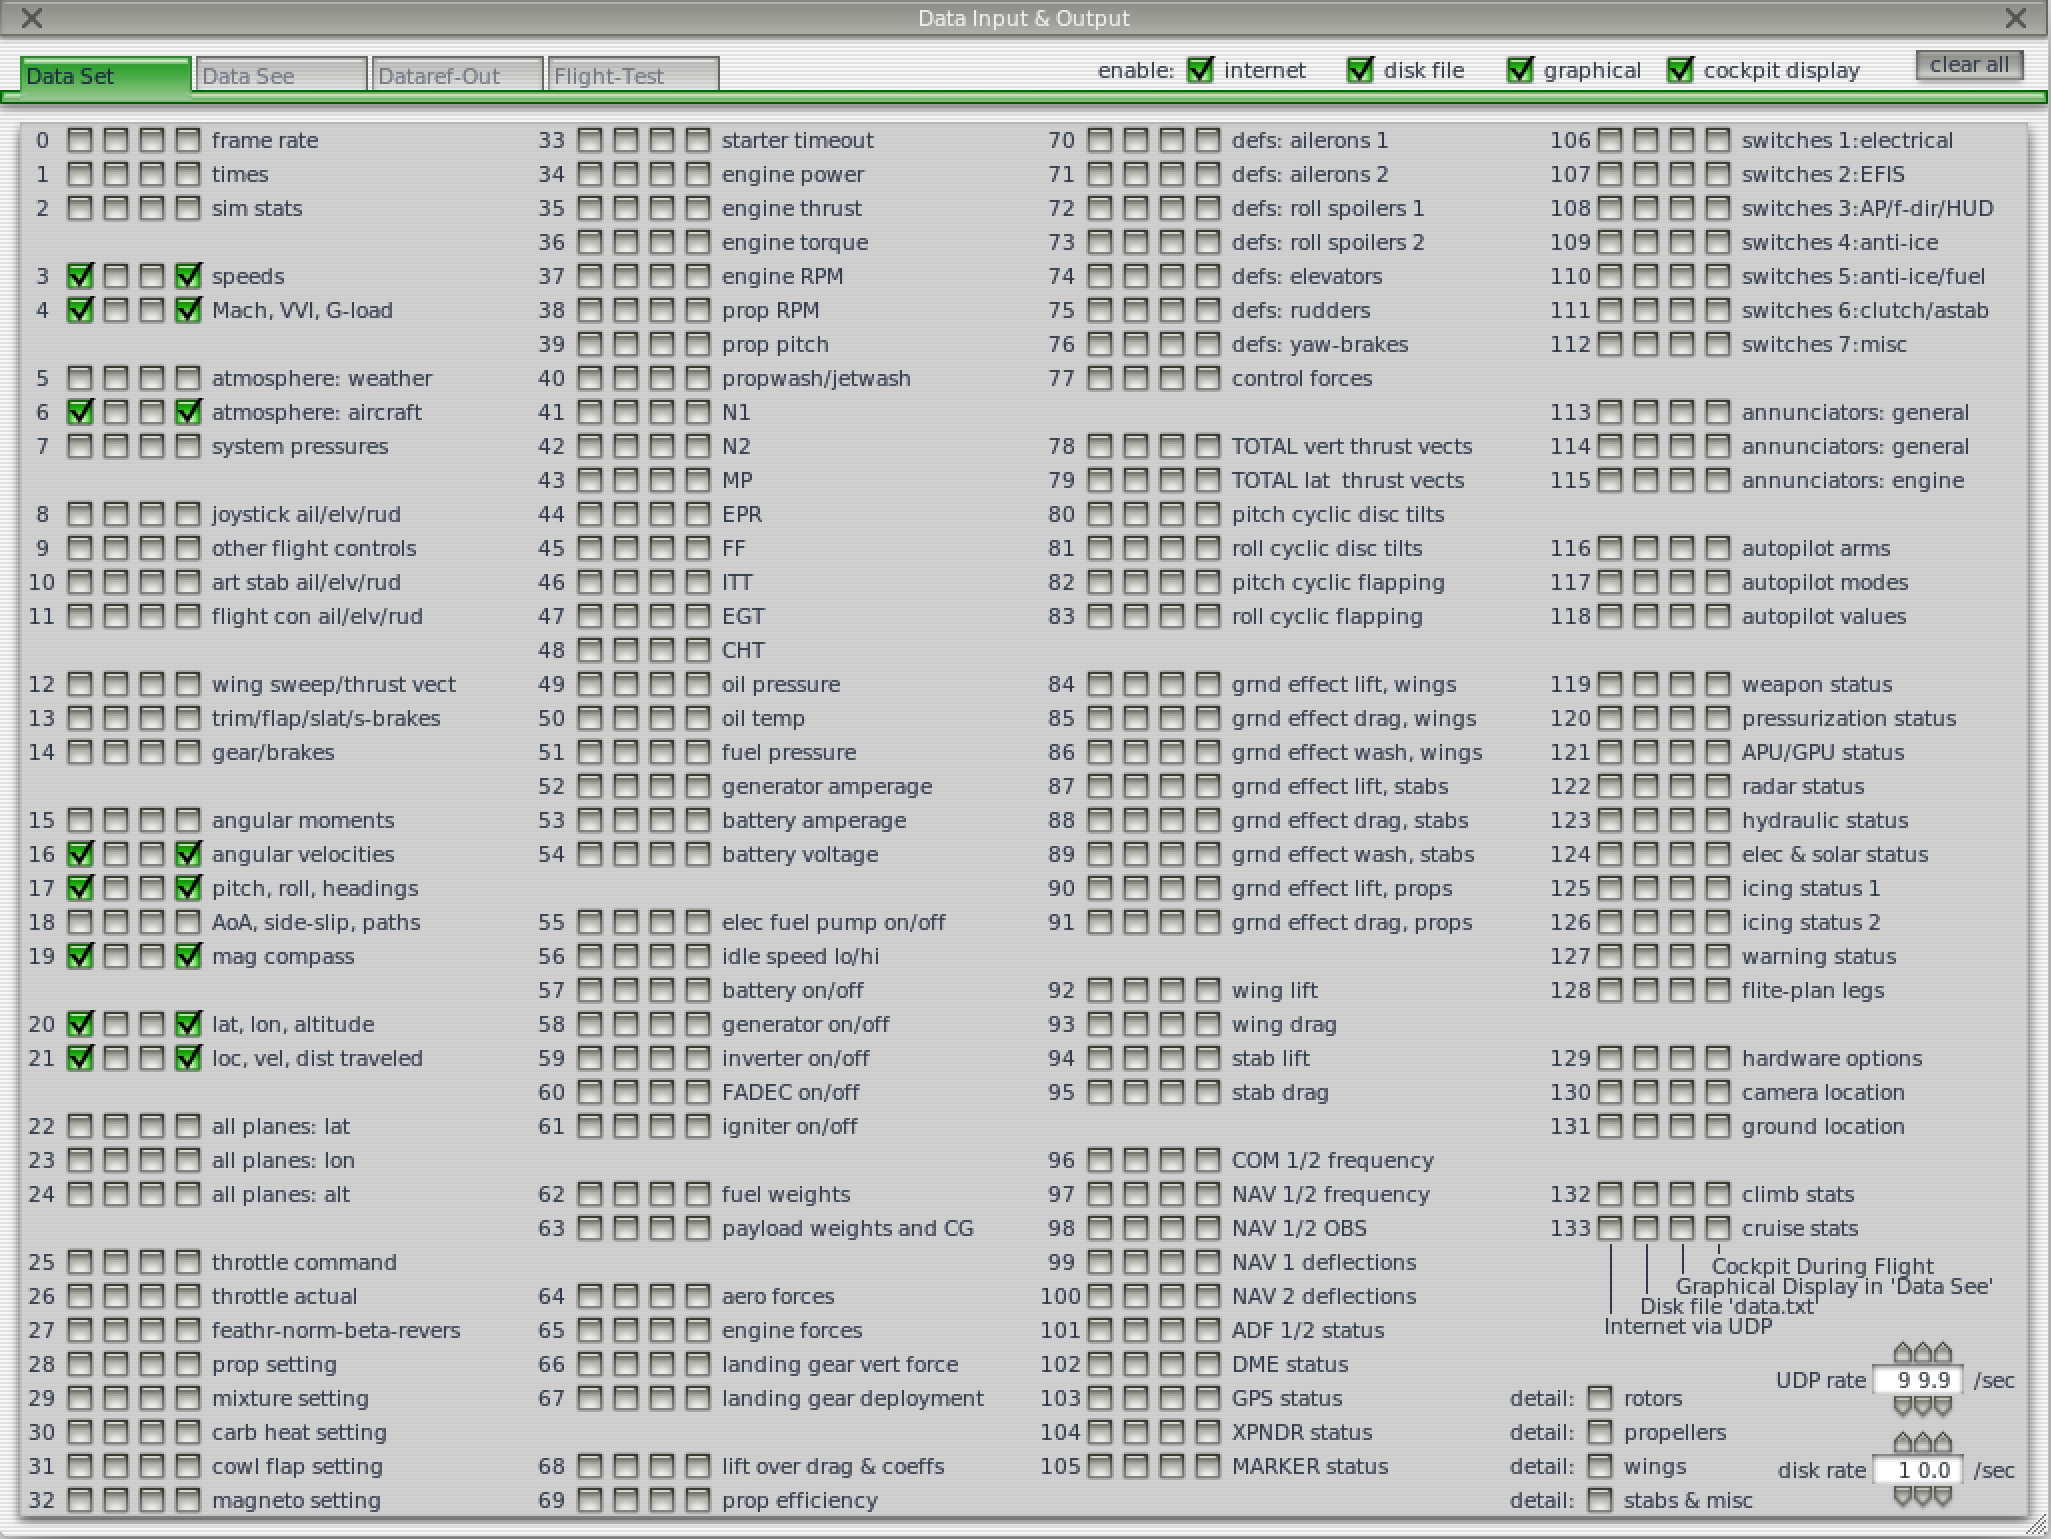
Task: Select the Flight-Test tab
Action: pyautogui.click(x=634, y=74)
